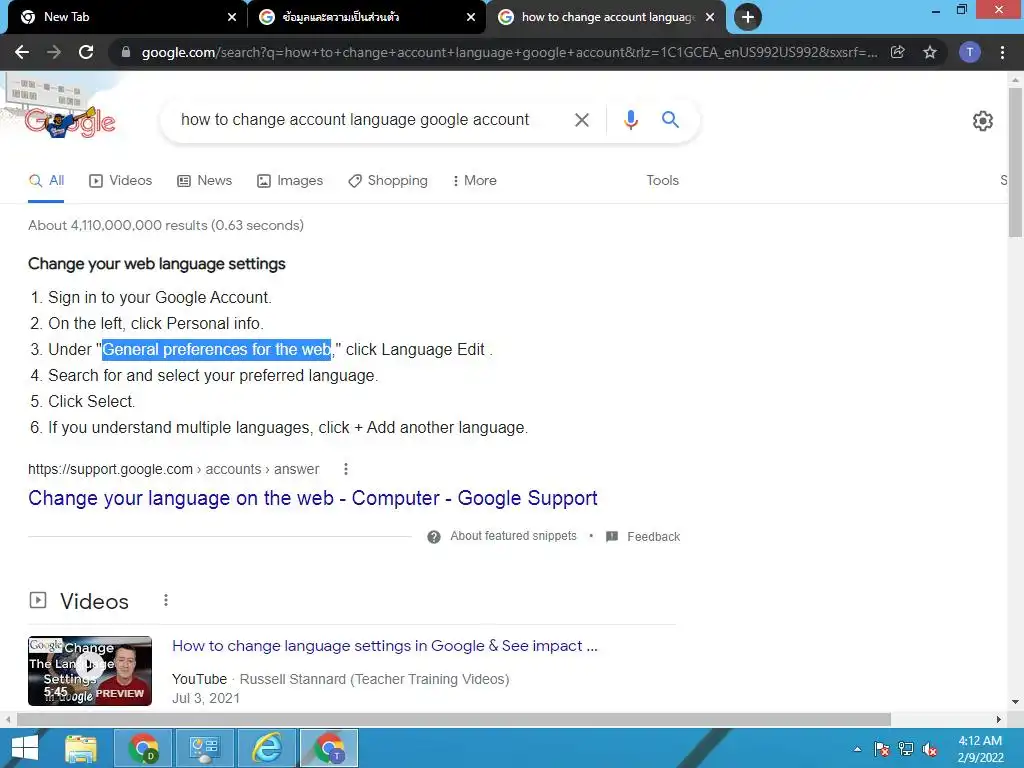Open Google quick settings gear
The height and width of the screenshot is (768, 1024).
point(982,121)
